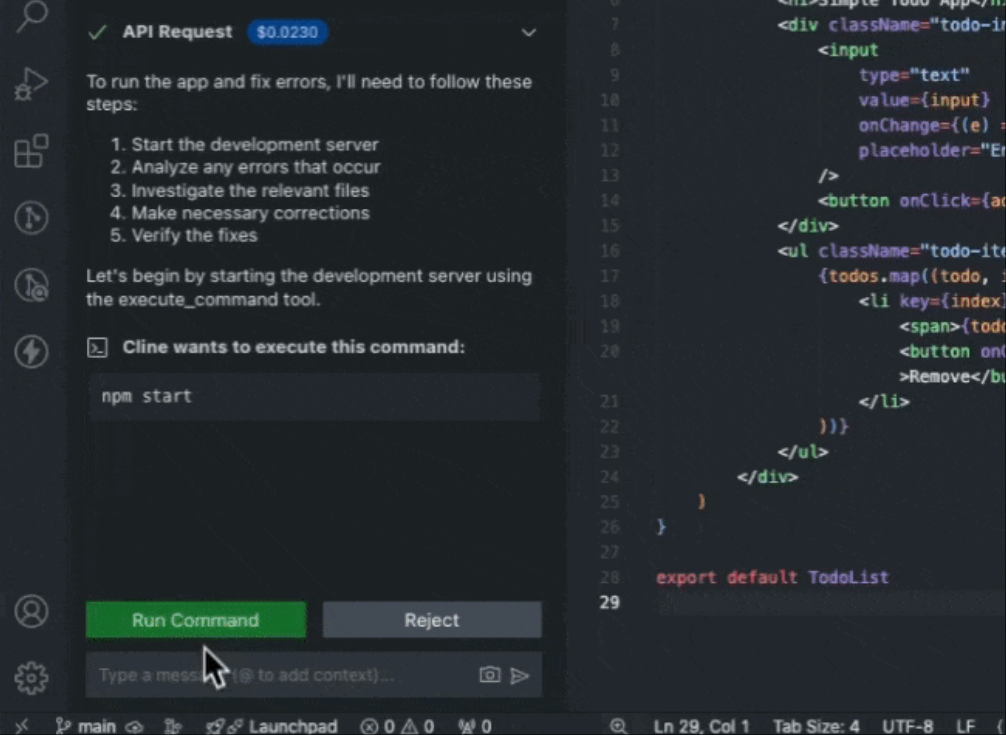Open Search in the activity bar

[32, 15]
